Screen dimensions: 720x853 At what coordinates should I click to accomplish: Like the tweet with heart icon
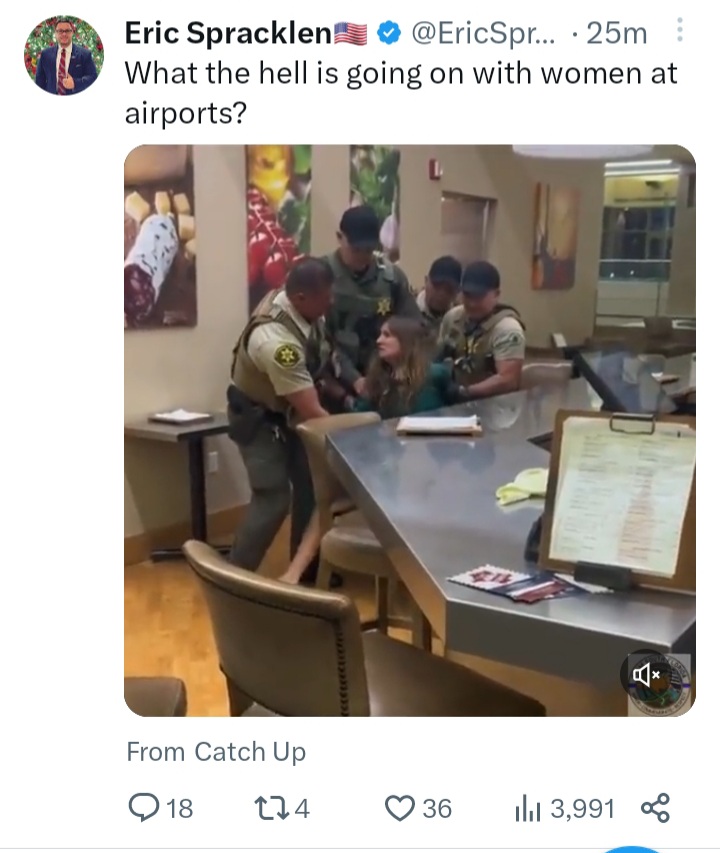pos(400,808)
